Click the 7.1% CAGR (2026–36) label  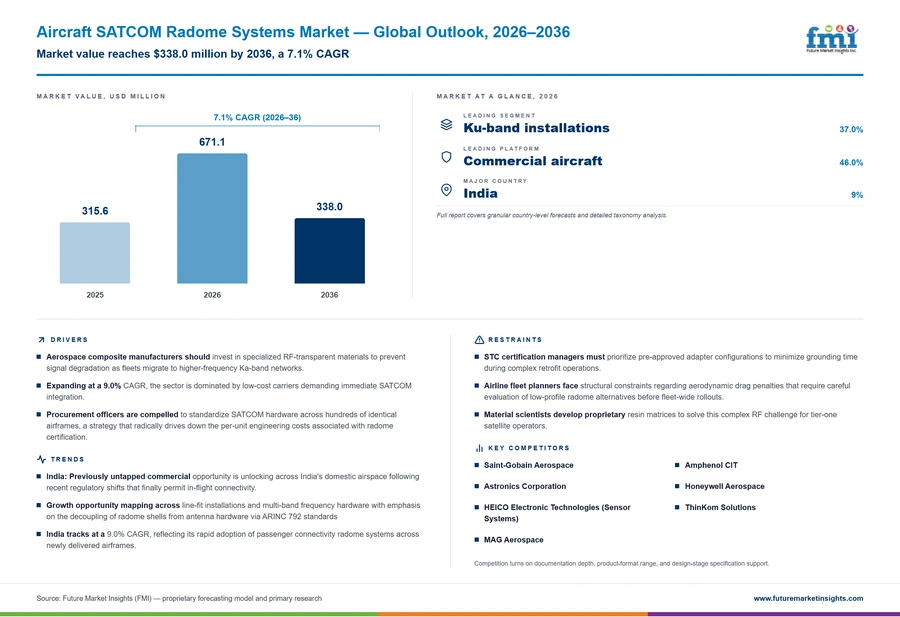click(x=257, y=117)
